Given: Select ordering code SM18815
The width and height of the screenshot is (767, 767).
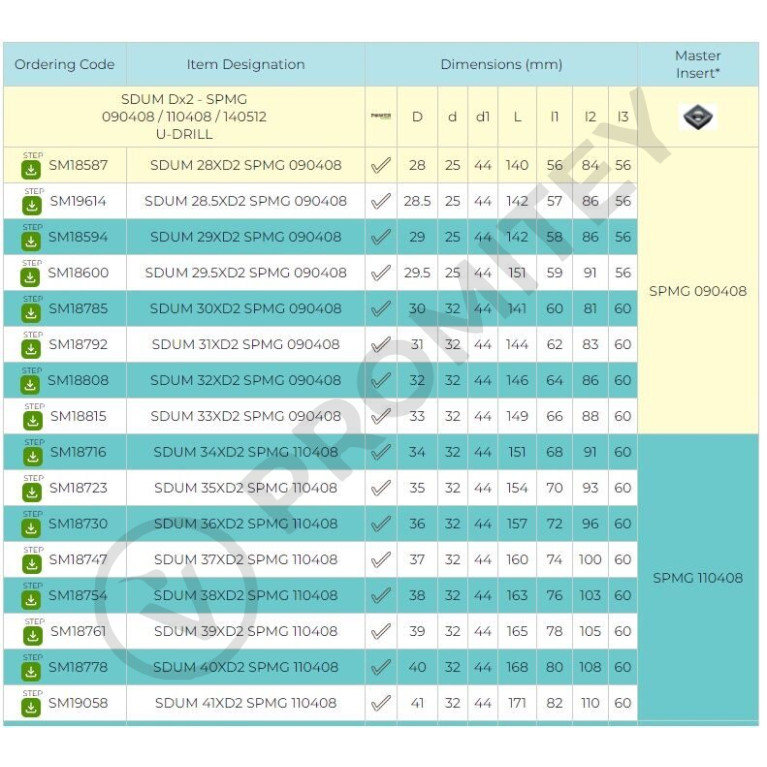Looking at the screenshot, I should [x=78, y=416].
